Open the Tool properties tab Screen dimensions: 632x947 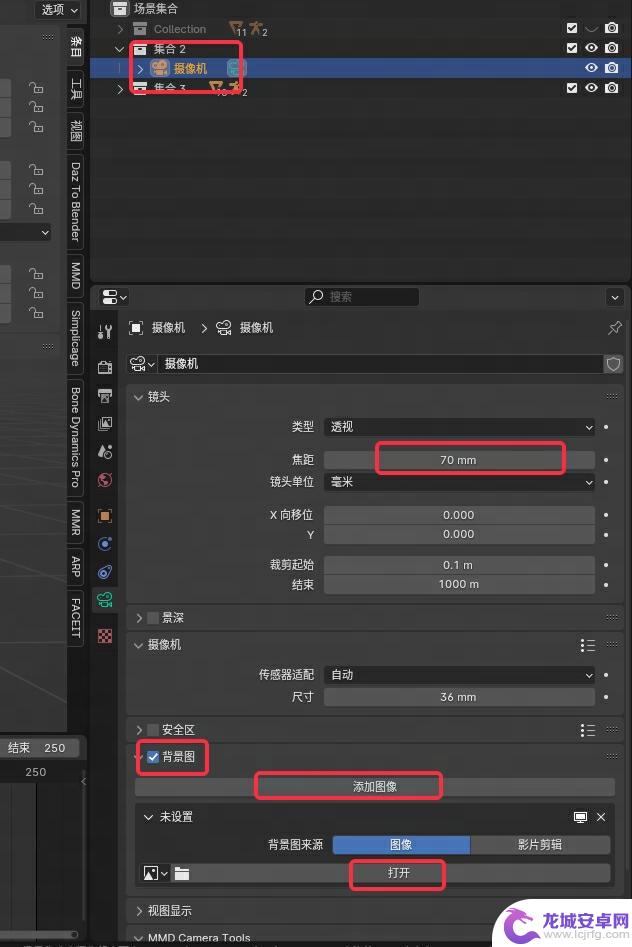(105, 332)
